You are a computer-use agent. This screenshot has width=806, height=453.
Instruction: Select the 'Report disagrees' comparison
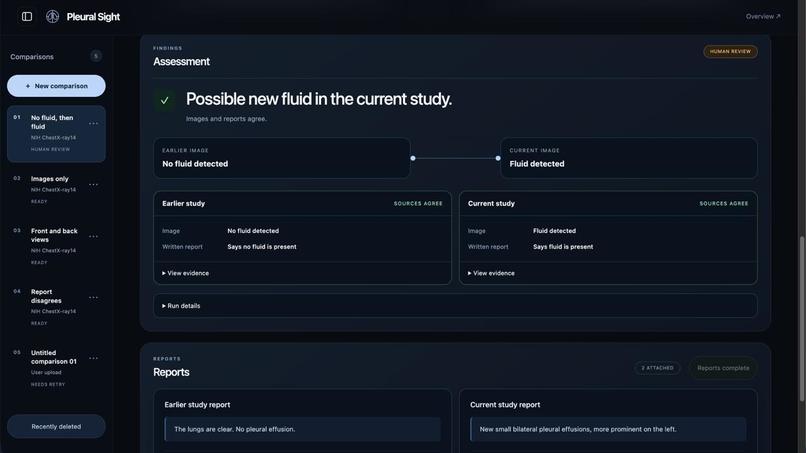point(56,307)
